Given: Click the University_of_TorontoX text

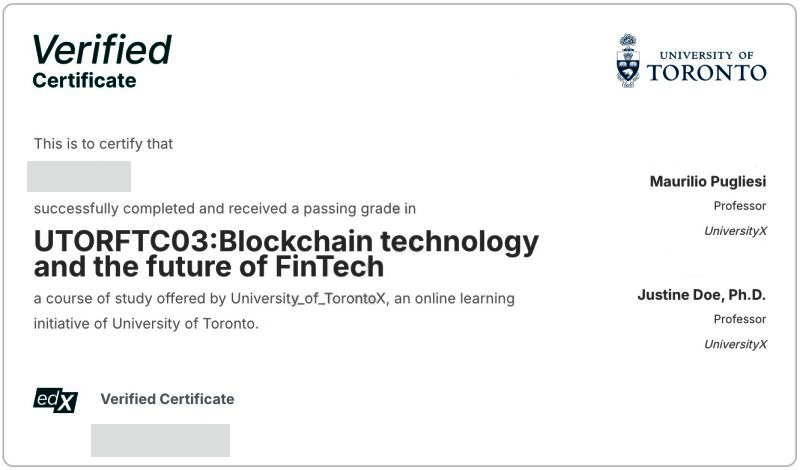Looking at the screenshot, I should pos(308,299).
